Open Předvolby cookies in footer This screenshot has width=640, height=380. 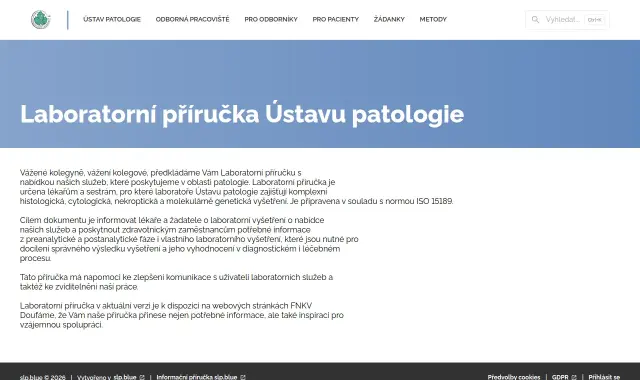tap(513, 377)
